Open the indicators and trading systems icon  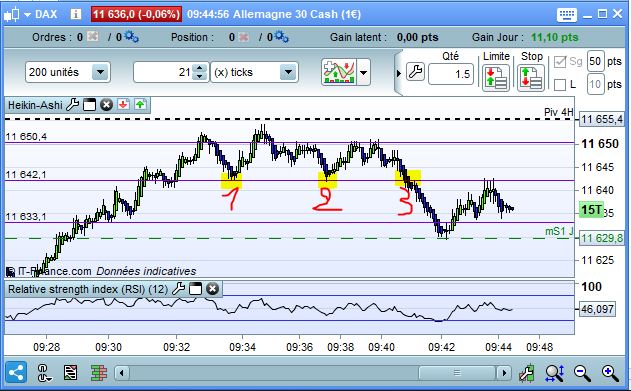(x=339, y=72)
